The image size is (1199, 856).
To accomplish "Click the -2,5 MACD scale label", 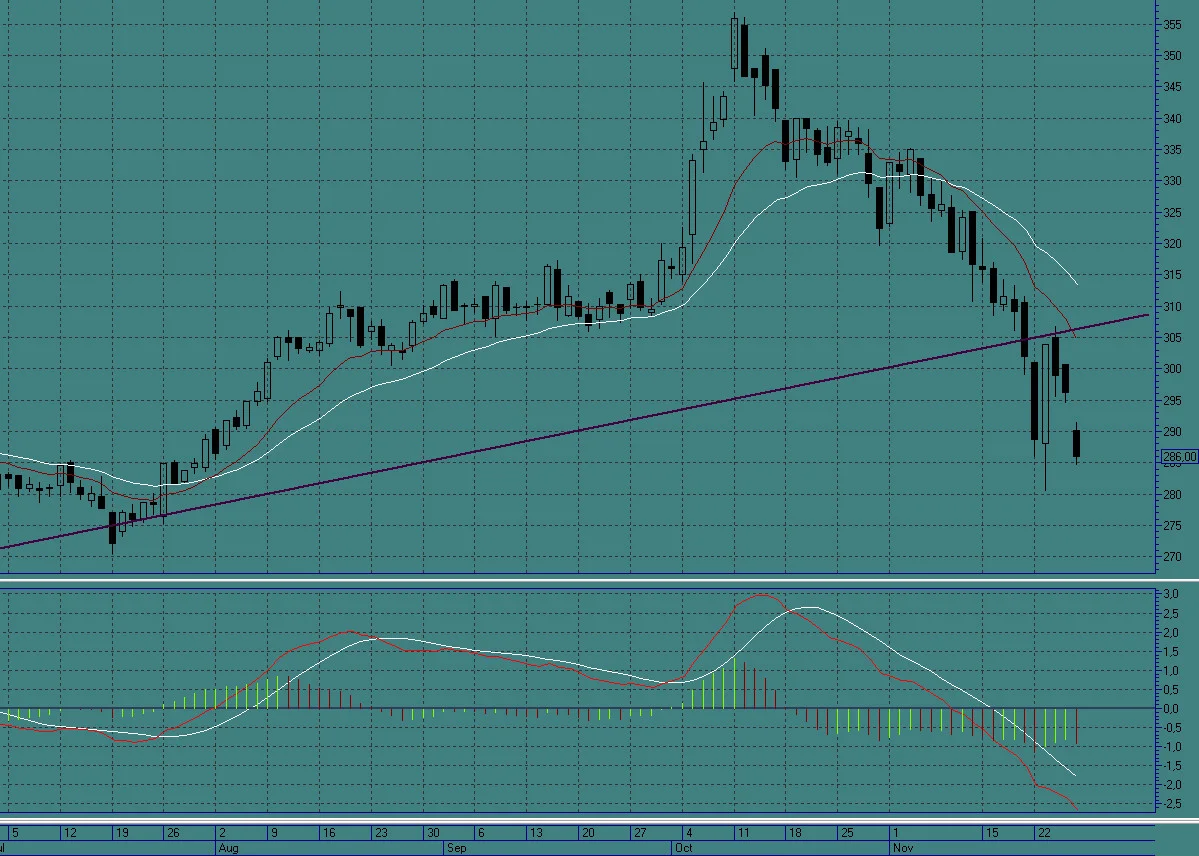I will (1170, 803).
